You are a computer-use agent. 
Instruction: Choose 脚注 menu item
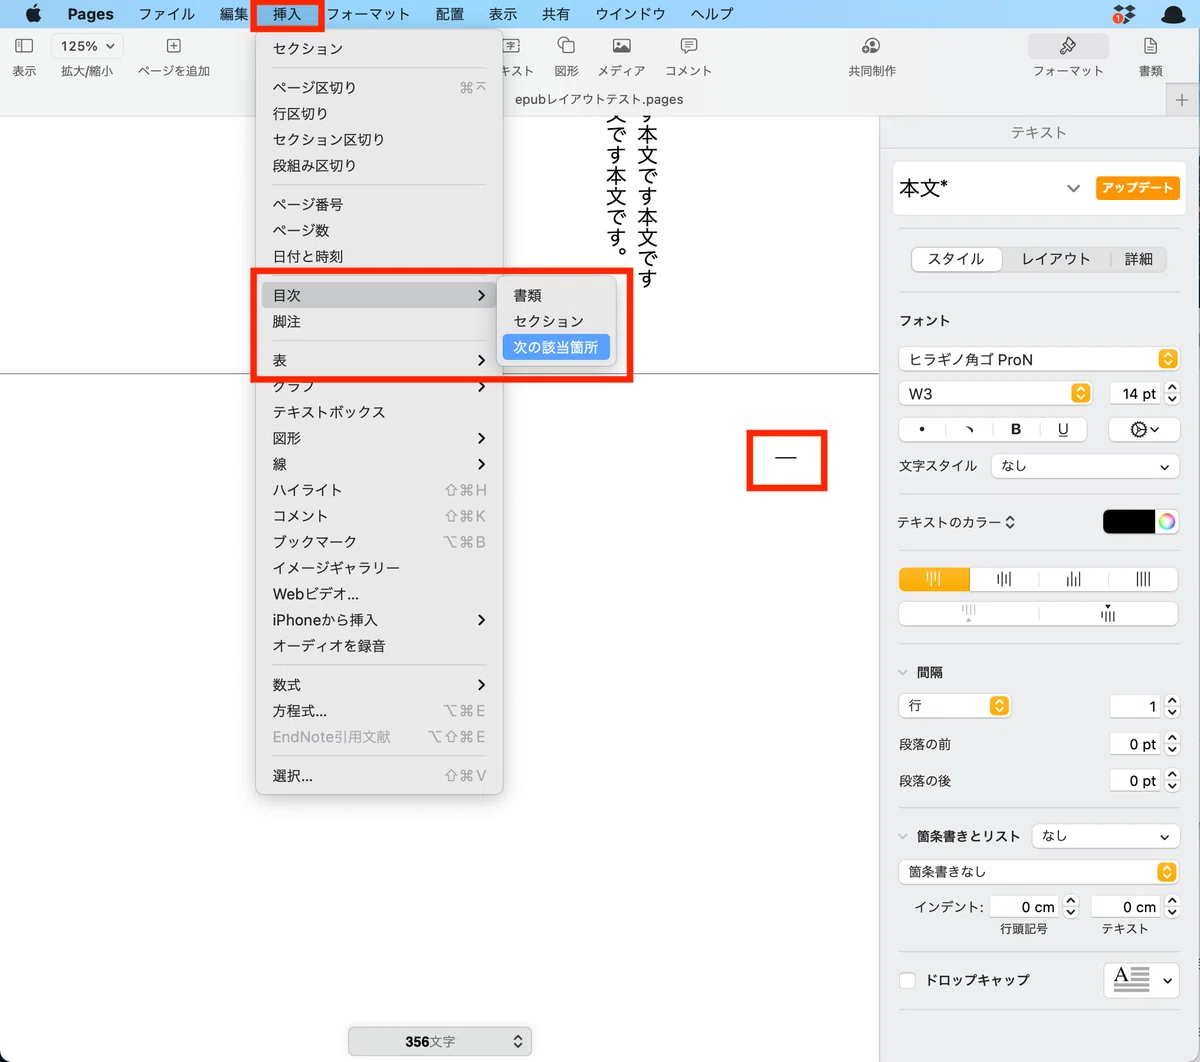pyautogui.click(x=379, y=322)
